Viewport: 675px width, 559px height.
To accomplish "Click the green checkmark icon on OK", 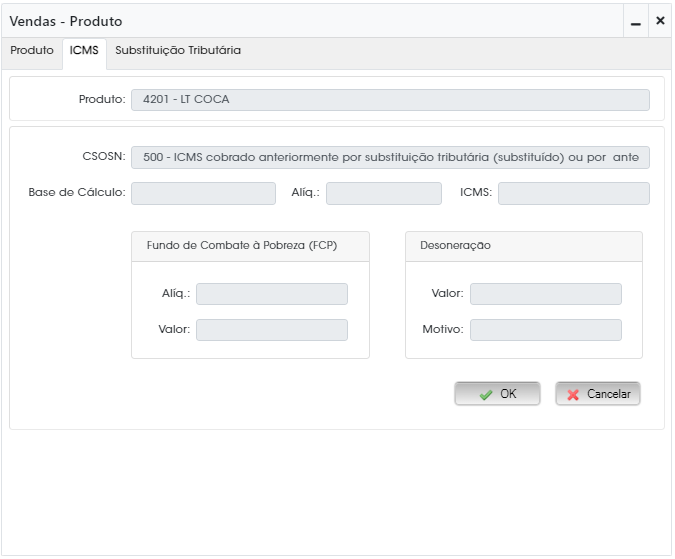I will 486,395.
